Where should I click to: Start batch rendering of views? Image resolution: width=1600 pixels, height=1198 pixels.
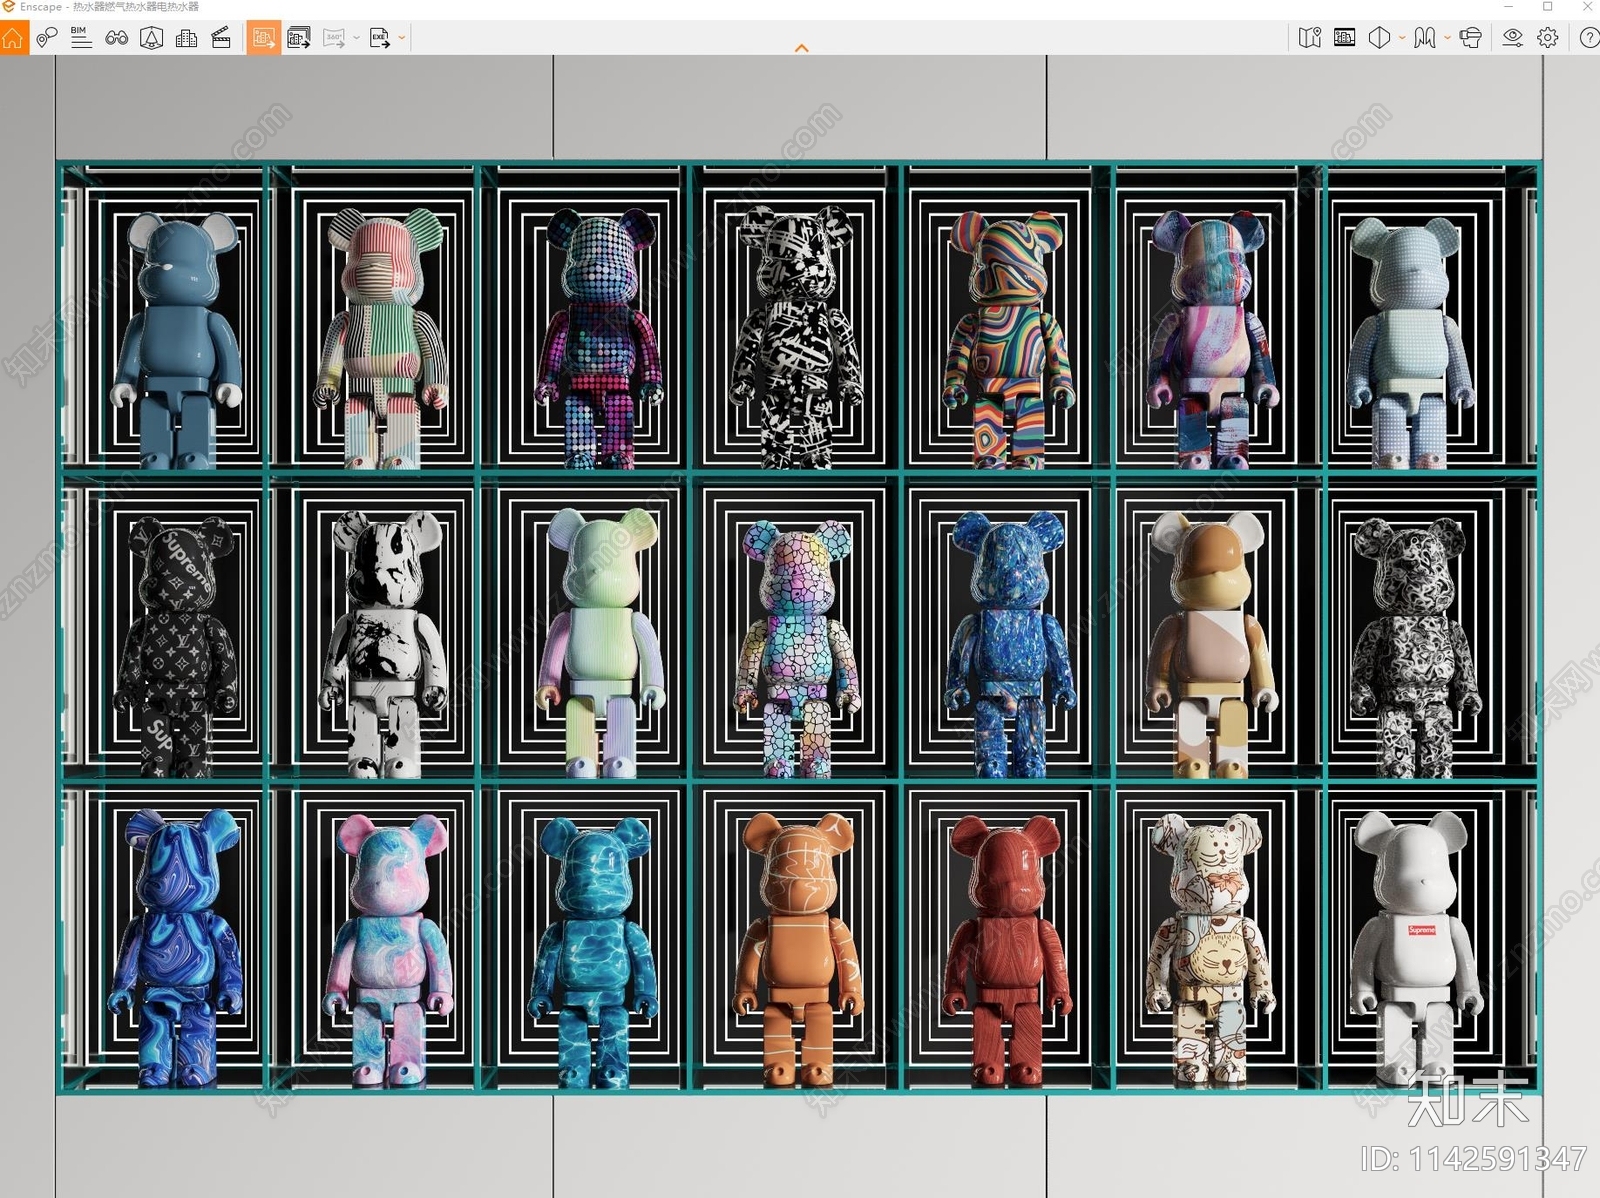(x=298, y=38)
